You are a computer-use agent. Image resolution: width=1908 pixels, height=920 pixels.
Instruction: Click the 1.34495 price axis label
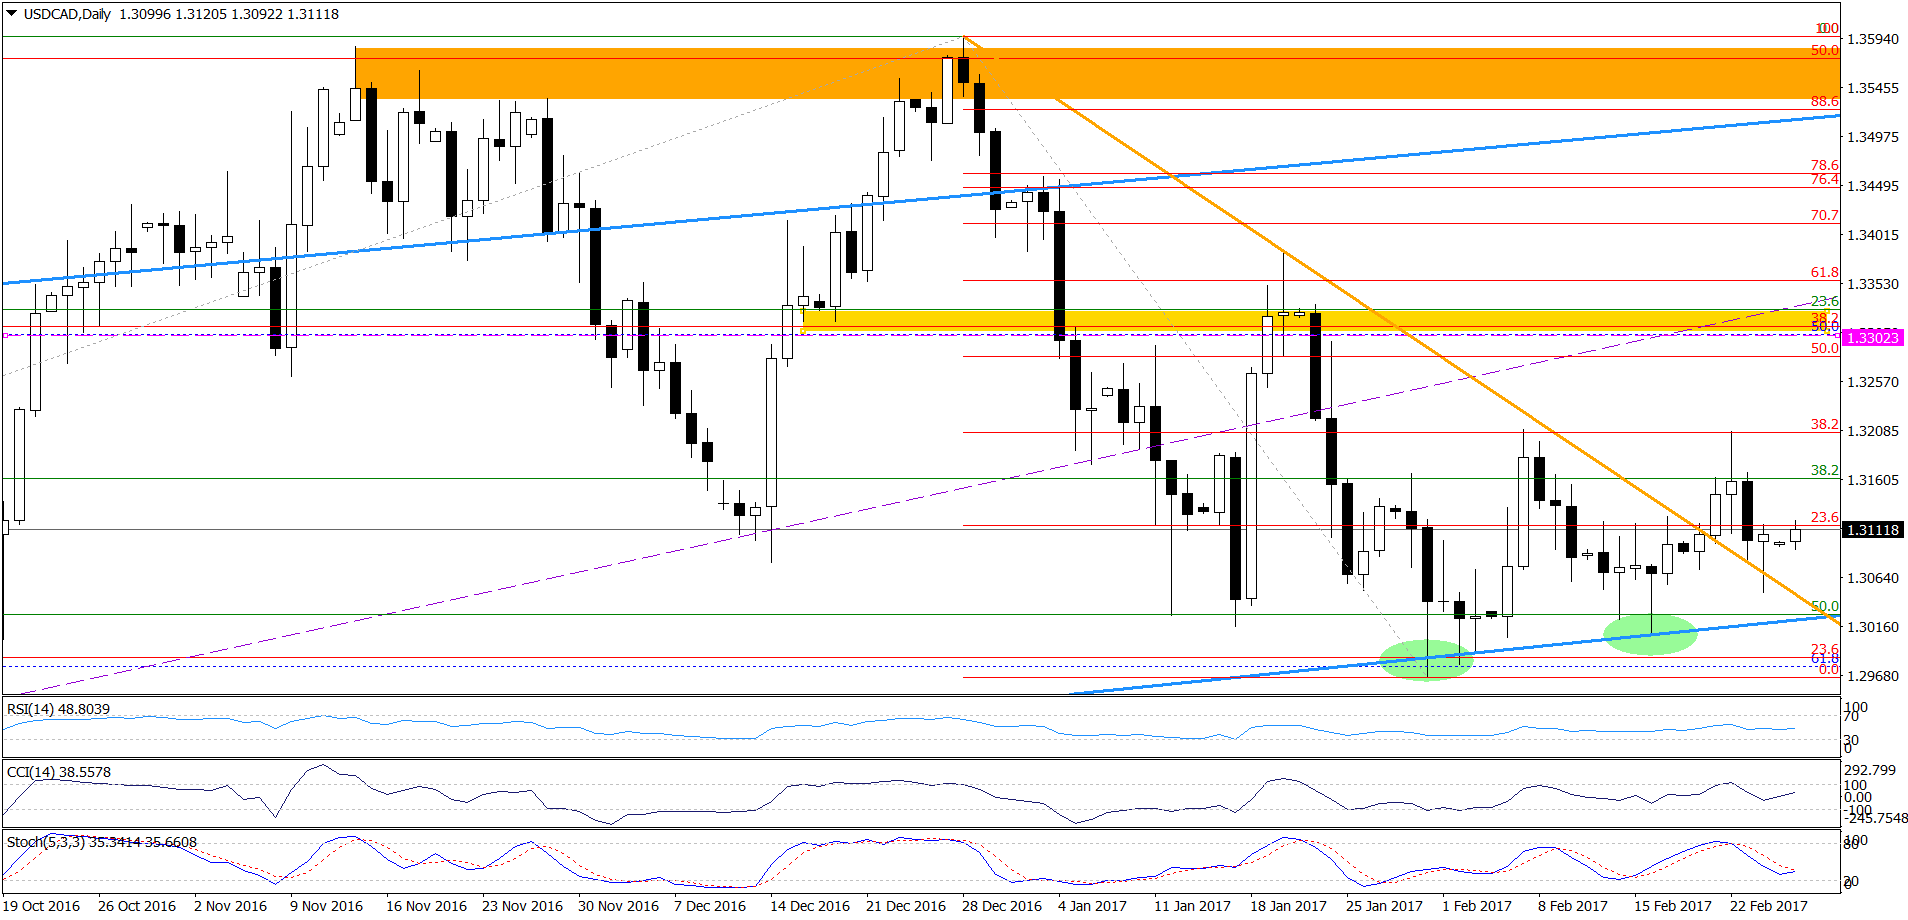point(1873,186)
